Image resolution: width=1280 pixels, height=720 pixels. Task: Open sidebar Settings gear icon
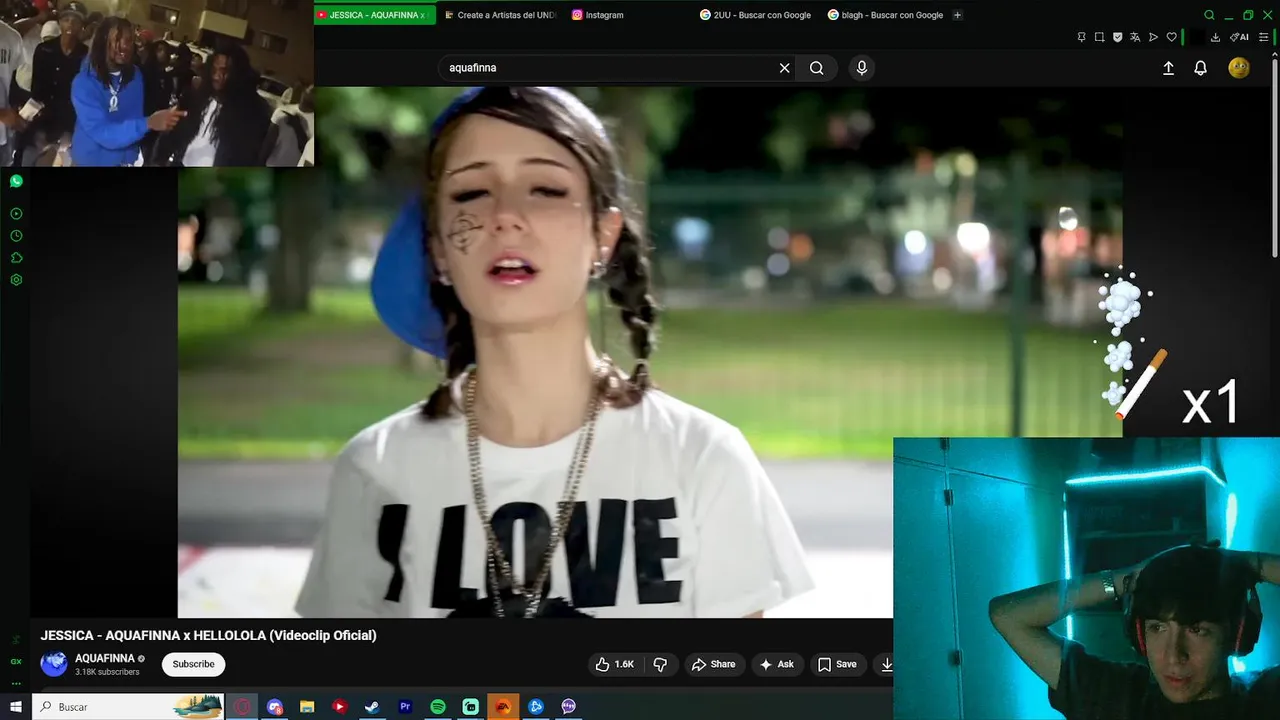[x=16, y=280]
